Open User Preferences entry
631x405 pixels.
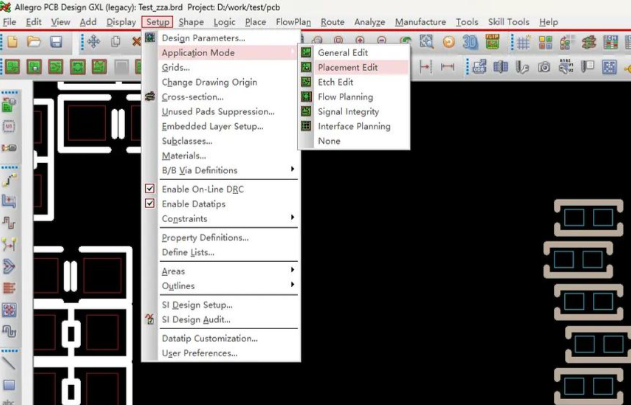click(x=199, y=353)
